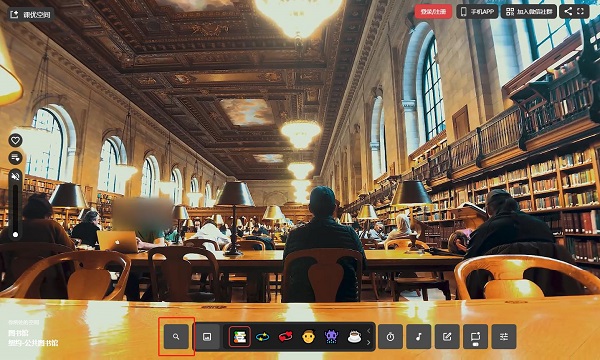
Task: Open the stopwatch timer tool
Action: [390, 337]
